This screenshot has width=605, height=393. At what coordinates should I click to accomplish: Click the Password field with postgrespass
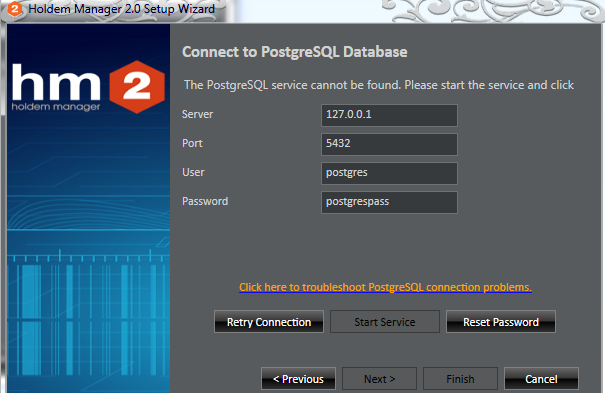point(389,202)
